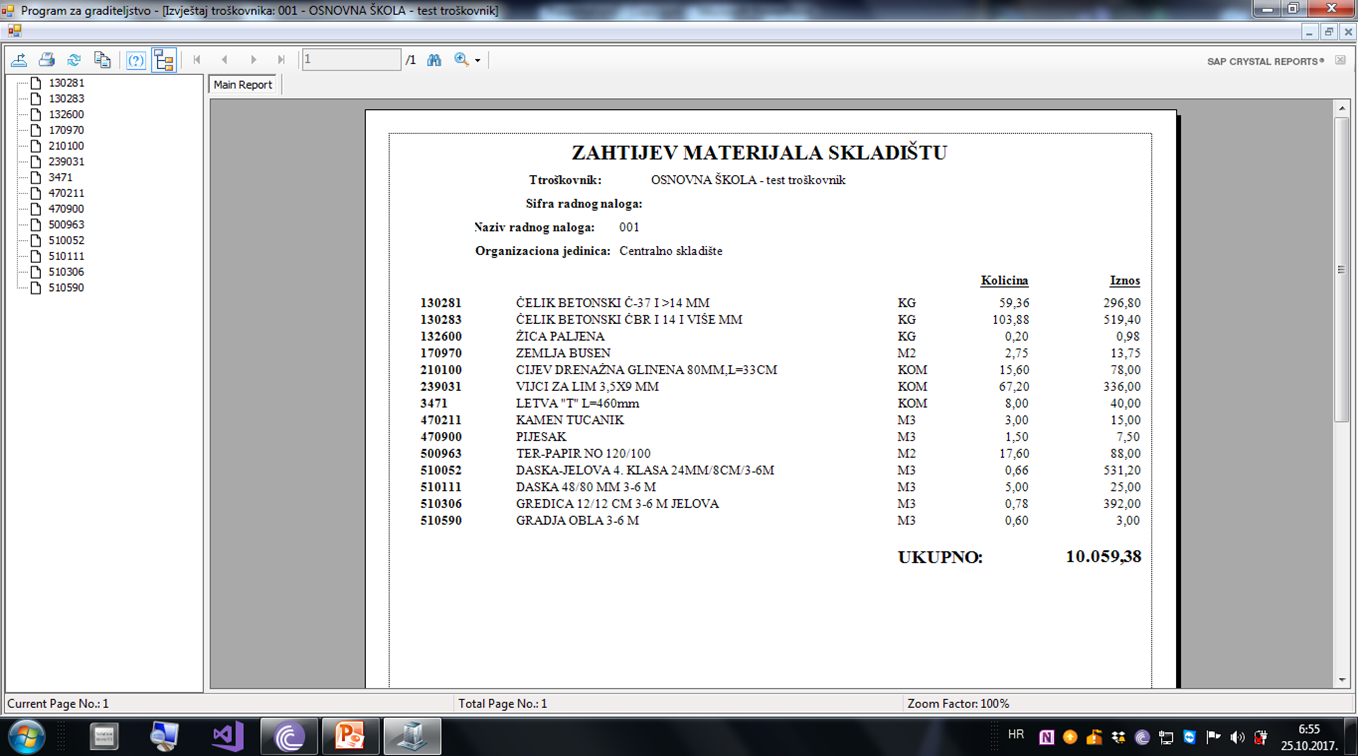
Task: Click the power plug tray icon
Action: [1261, 738]
